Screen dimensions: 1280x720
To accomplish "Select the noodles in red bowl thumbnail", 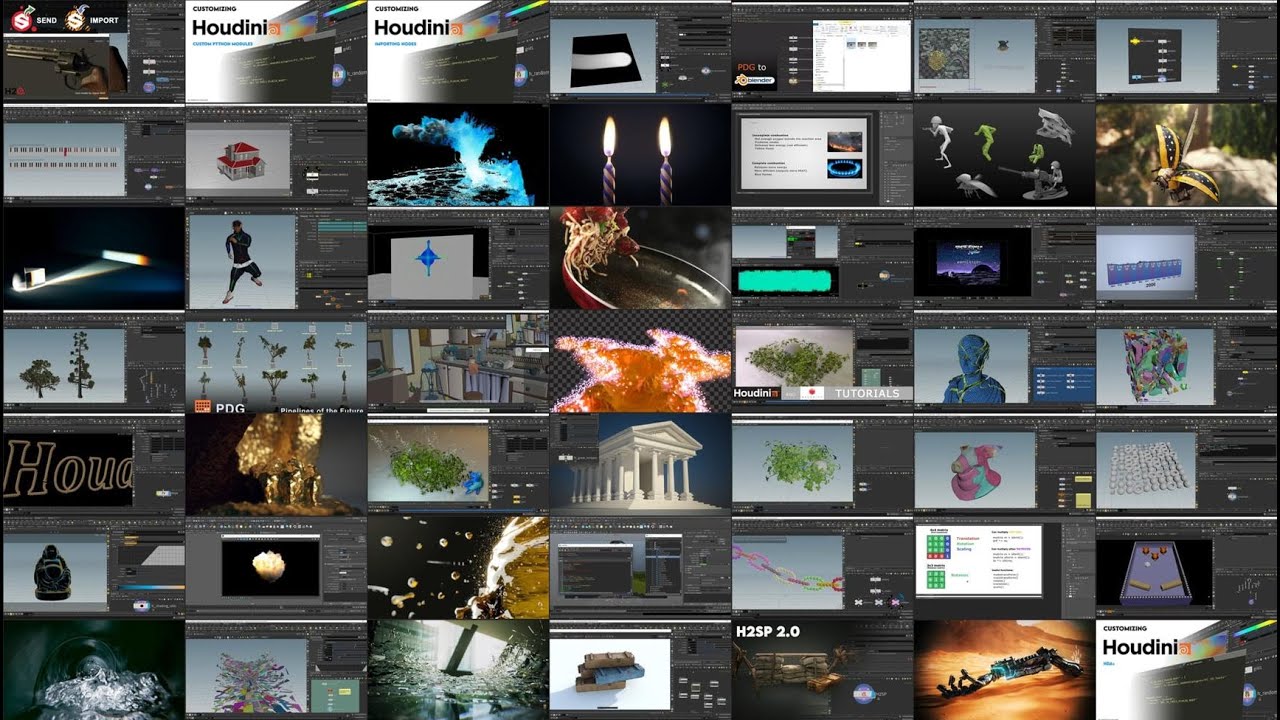I will coord(639,259).
